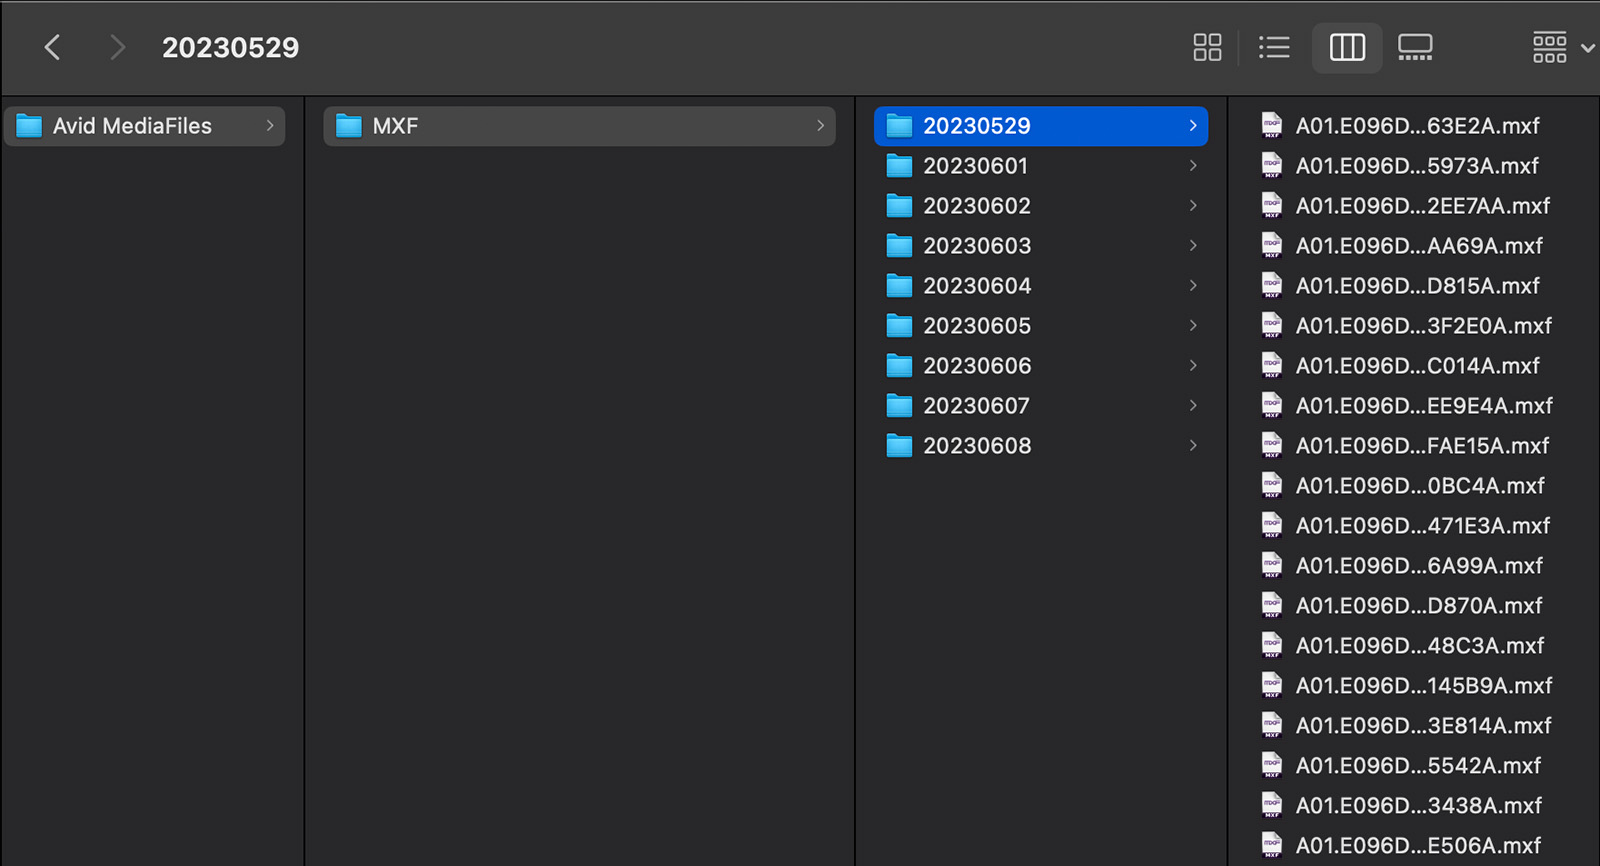Click the chevron beside folder 20230604
1600x866 pixels.
coord(1193,286)
